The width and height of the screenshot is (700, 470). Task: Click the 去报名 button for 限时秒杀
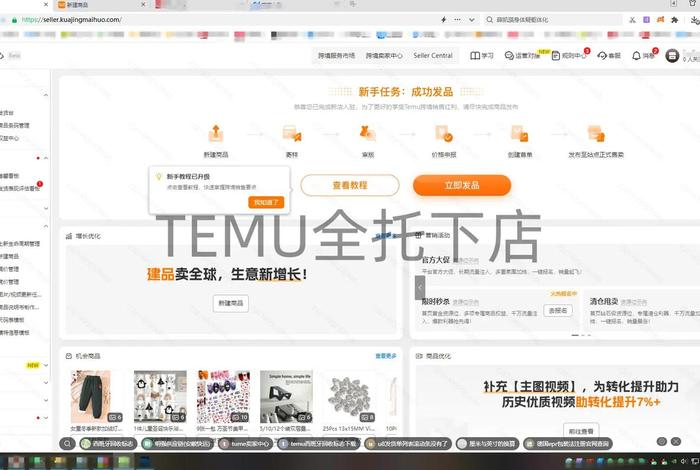click(x=558, y=310)
